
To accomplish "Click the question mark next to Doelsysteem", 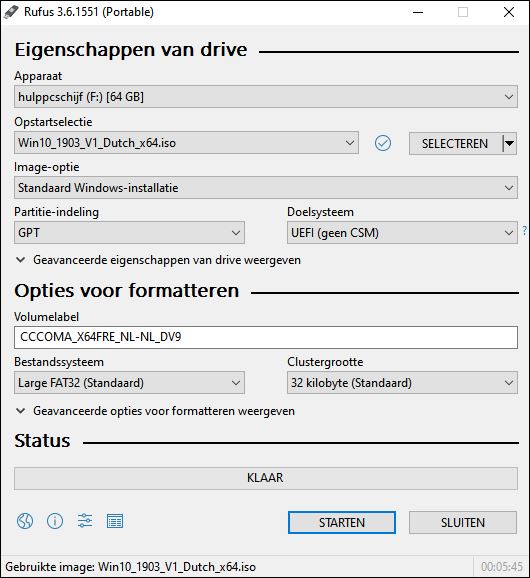I will [x=524, y=231].
